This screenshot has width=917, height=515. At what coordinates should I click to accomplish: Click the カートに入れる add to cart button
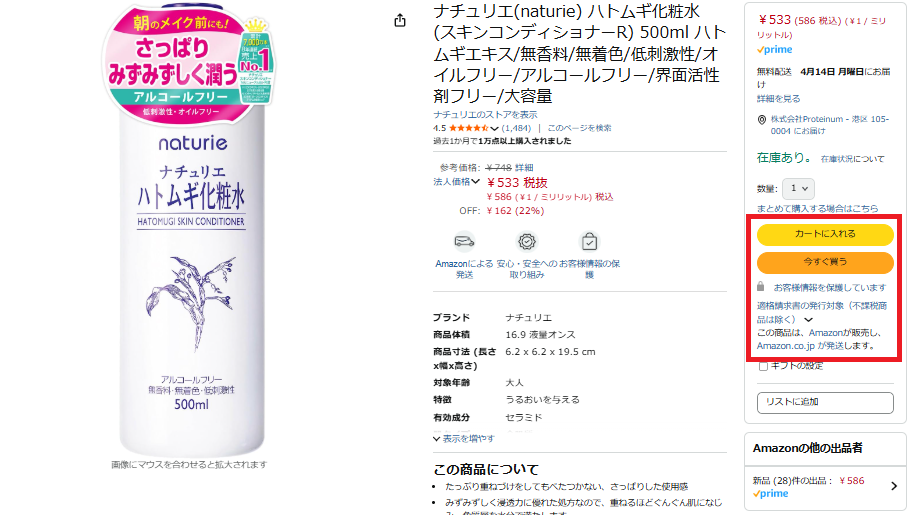[x=825, y=234]
